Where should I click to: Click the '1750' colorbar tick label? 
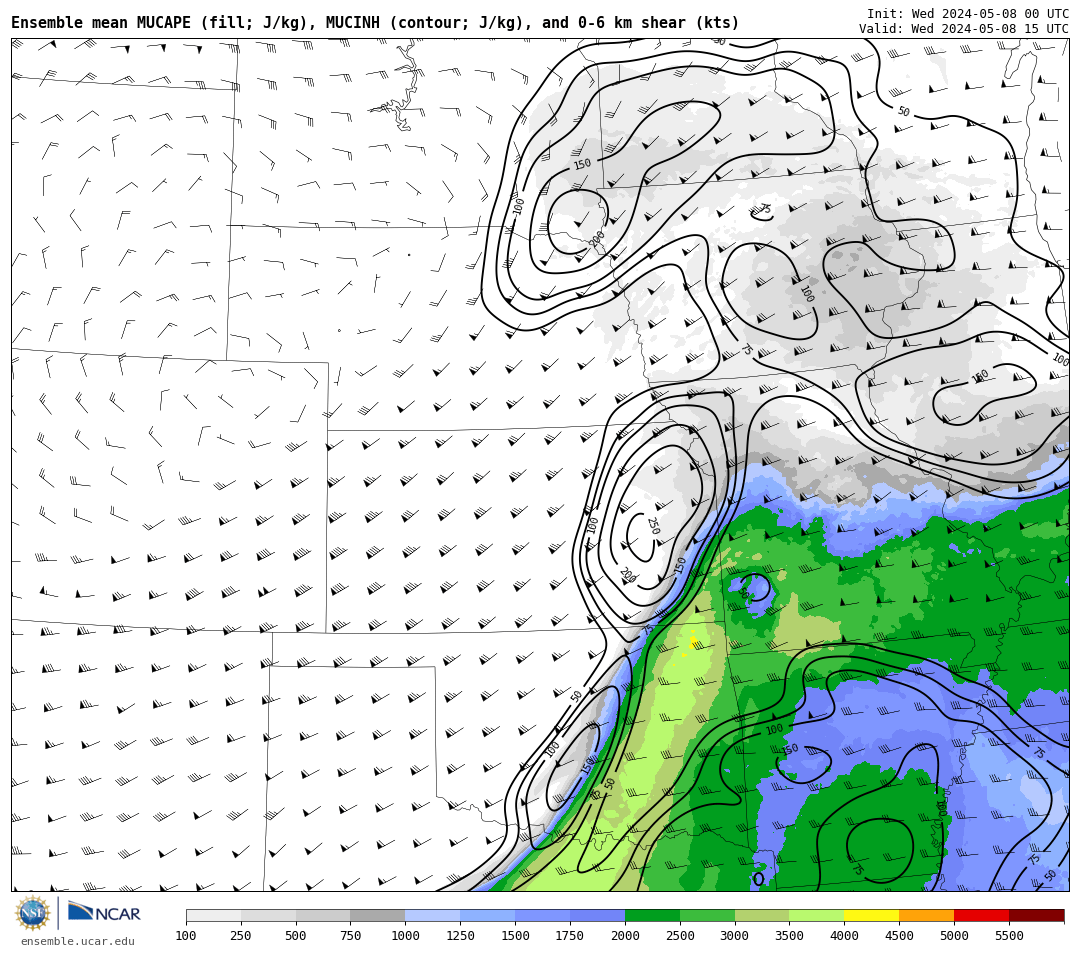(x=570, y=935)
